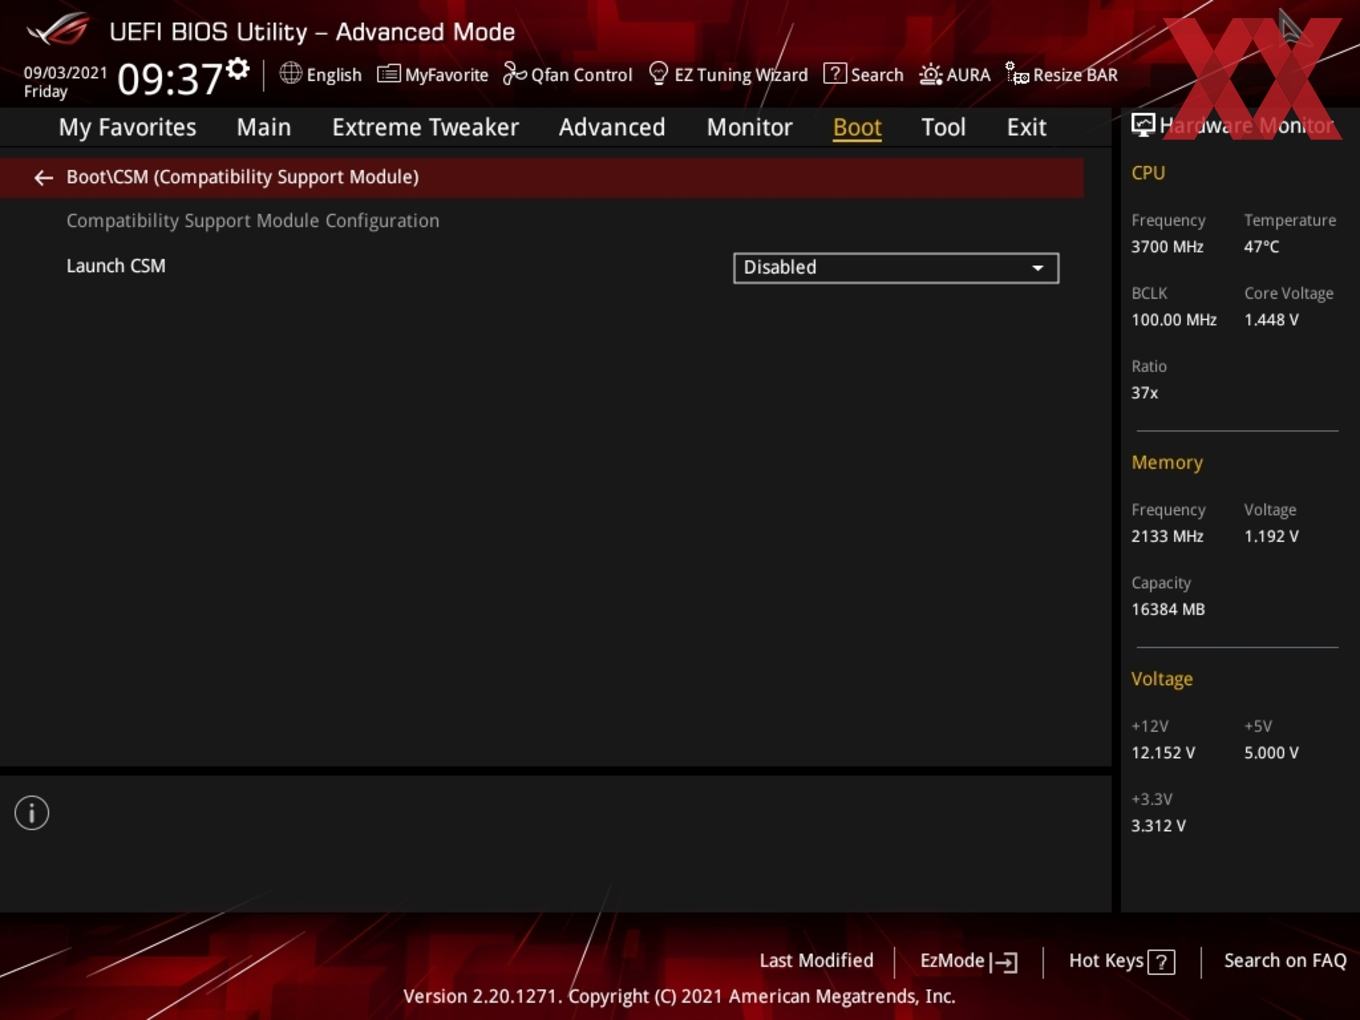
Task: Select the Launch CSM setting label
Action: pyautogui.click(x=116, y=266)
